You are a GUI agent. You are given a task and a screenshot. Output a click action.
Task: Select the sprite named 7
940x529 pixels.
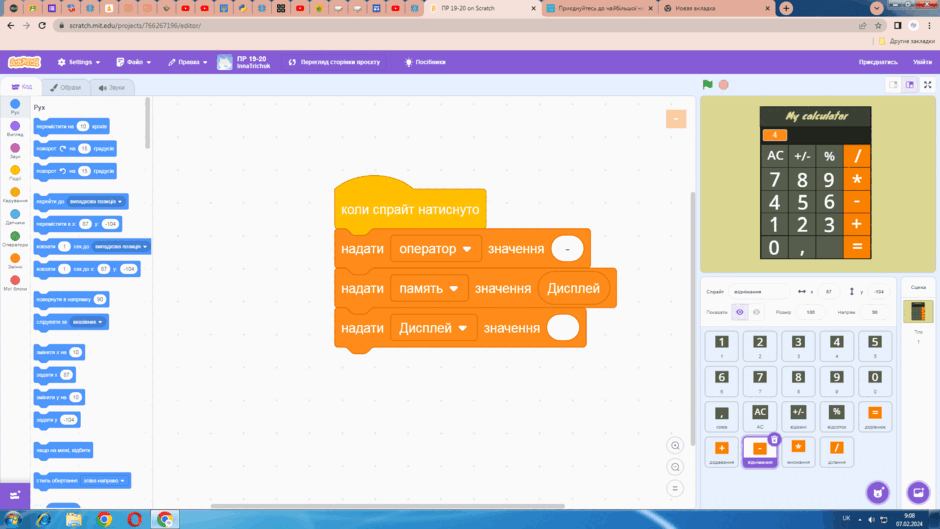pos(760,381)
